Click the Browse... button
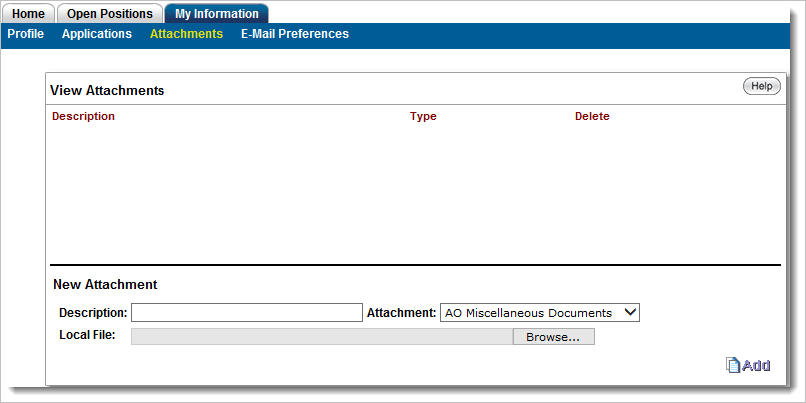Image resolution: width=806 pixels, height=403 pixels. (553, 337)
